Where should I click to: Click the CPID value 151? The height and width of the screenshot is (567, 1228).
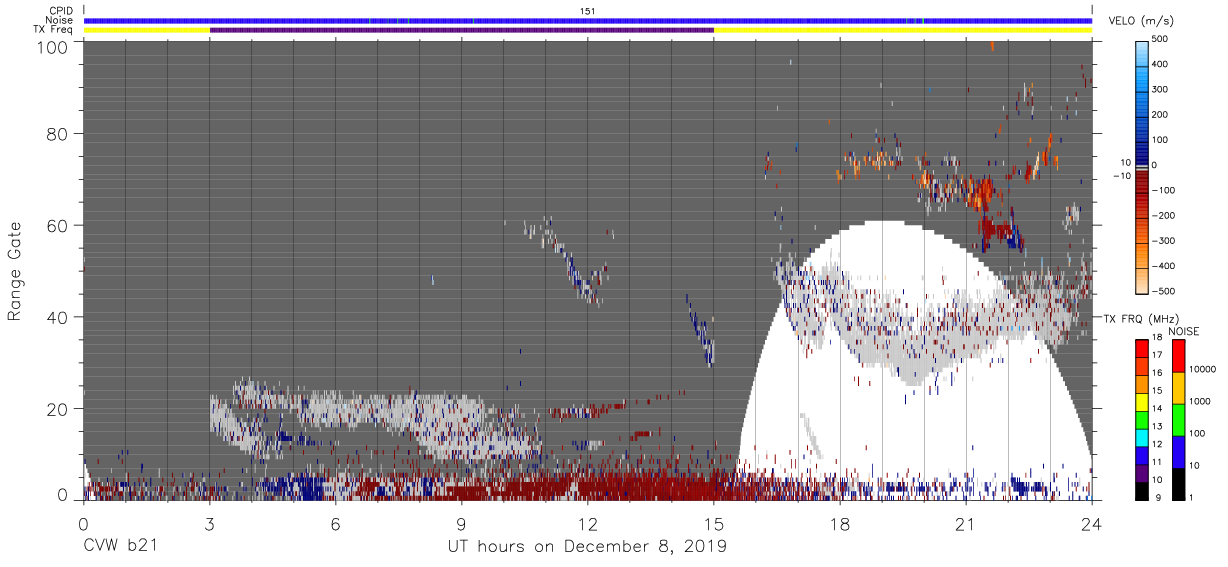pyautogui.click(x=588, y=11)
